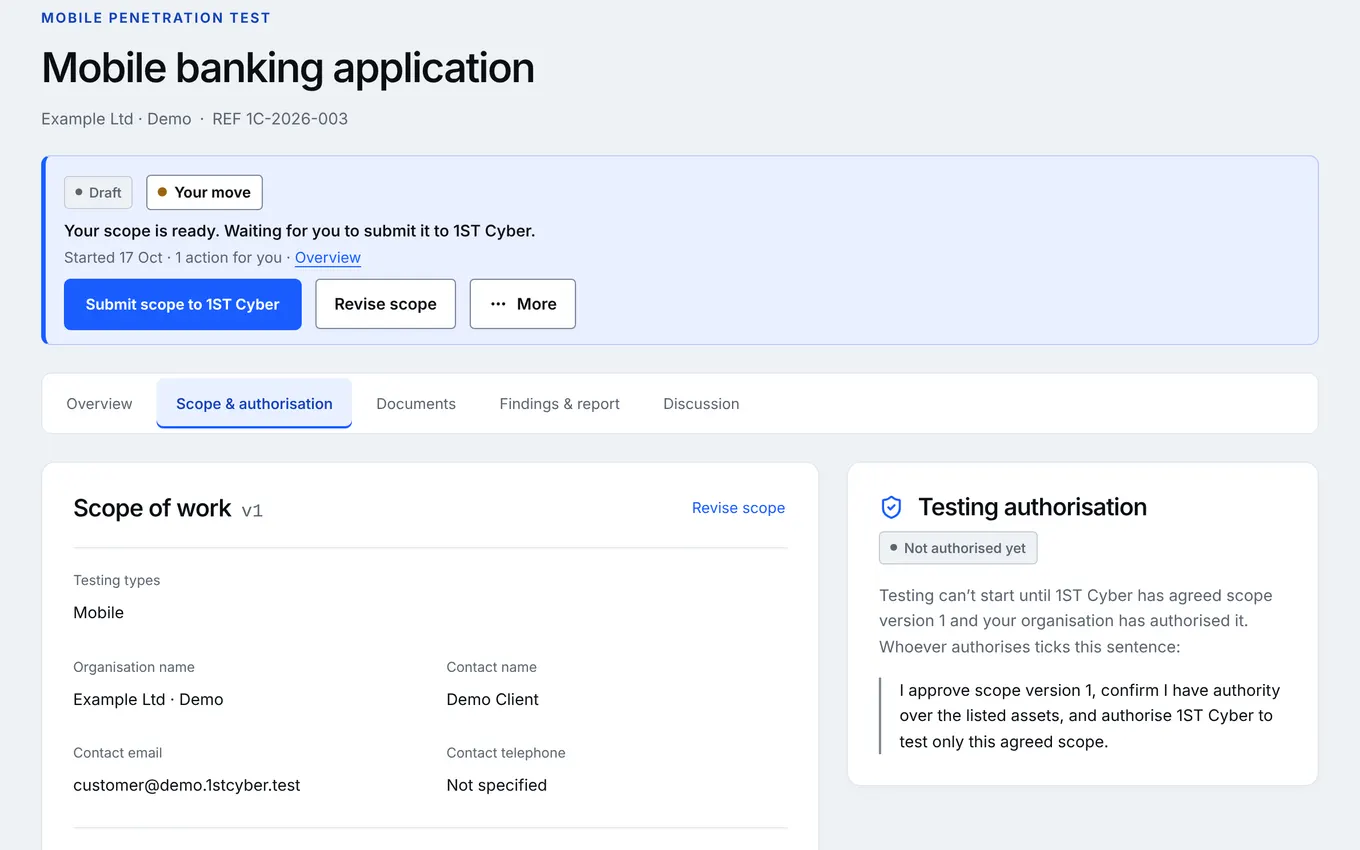Click email customer@demo.1stcyber.test
The height and width of the screenshot is (850, 1360).
pyautogui.click(x=187, y=785)
